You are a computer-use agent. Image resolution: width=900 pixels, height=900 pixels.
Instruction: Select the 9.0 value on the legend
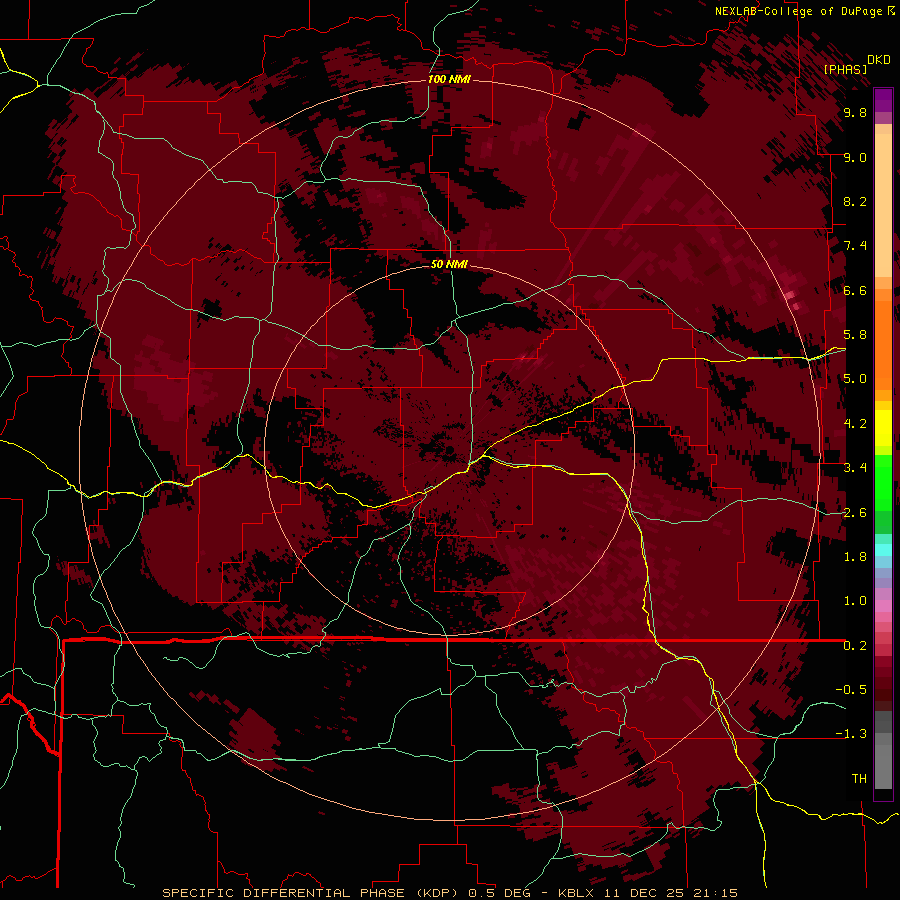[x=855, y=157]
